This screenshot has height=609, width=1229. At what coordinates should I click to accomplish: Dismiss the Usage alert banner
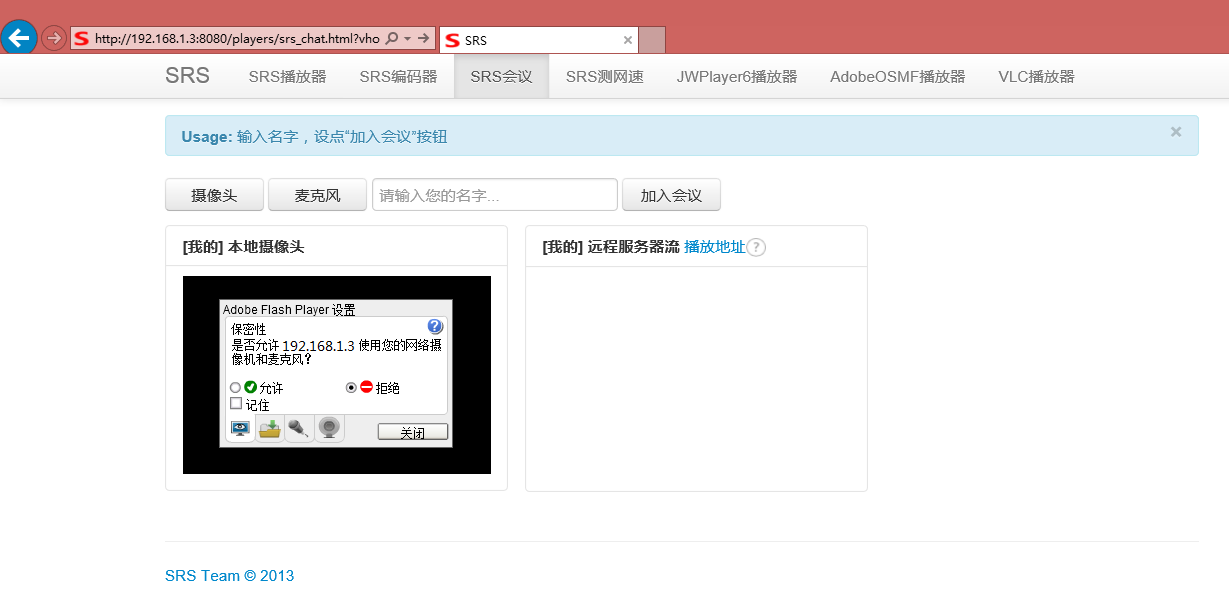[x=1176, y=132]
